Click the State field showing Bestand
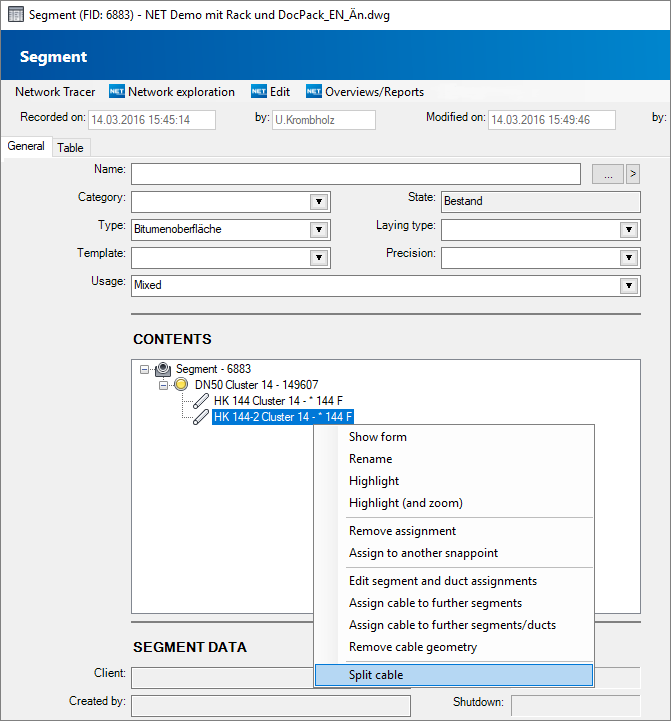 point(540,201)
